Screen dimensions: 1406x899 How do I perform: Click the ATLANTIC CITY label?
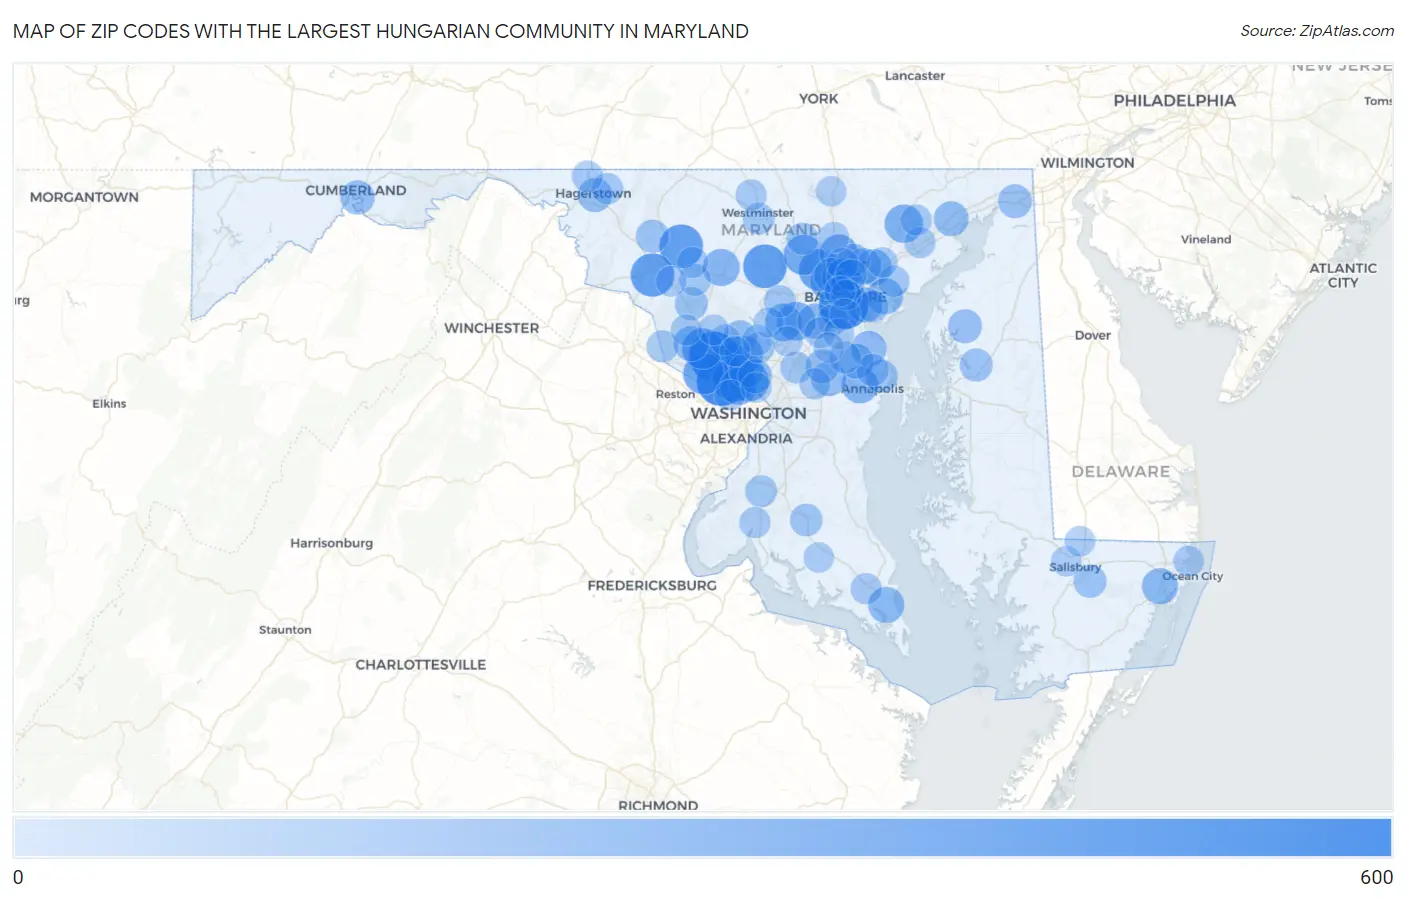1343,275
